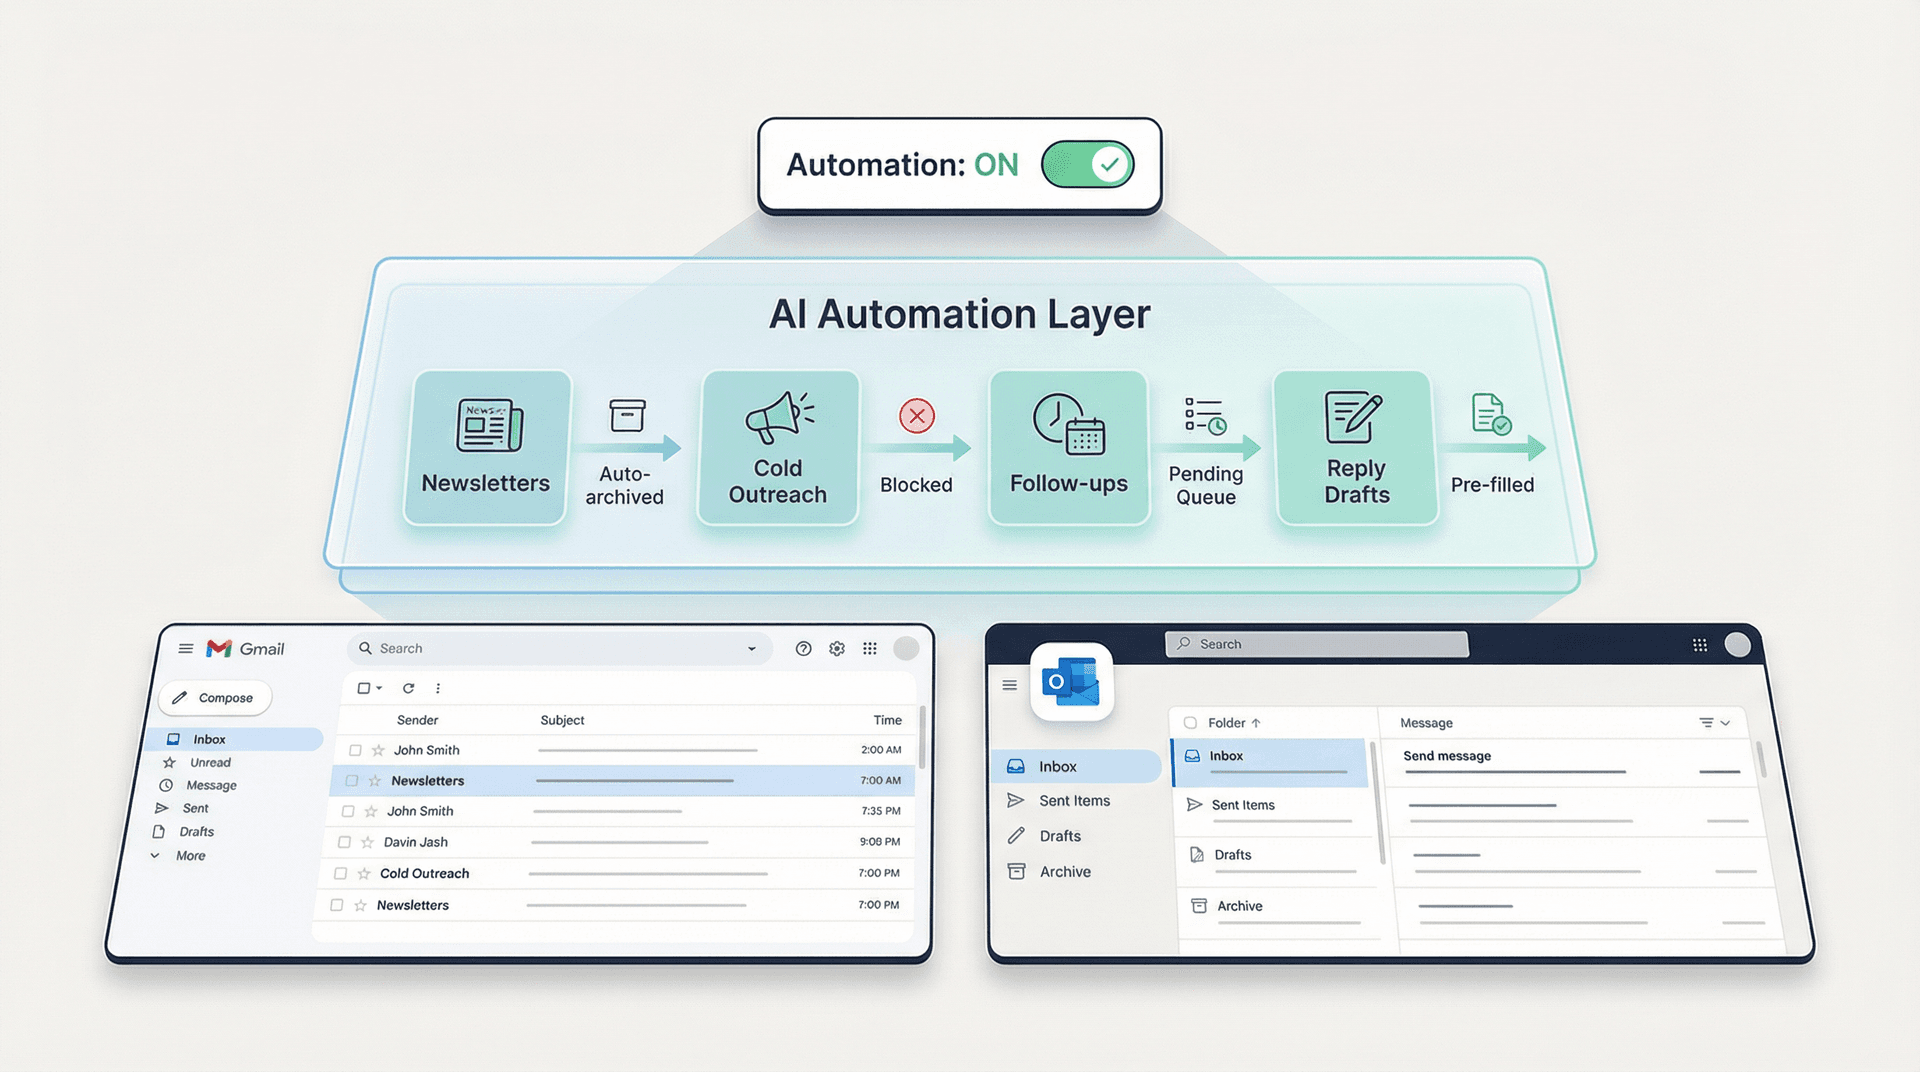This screenshot has height=1072, width=1920.
Task: Open the Gmail hamburger menu
Action: pyautogui.click(x=185, y=648)
